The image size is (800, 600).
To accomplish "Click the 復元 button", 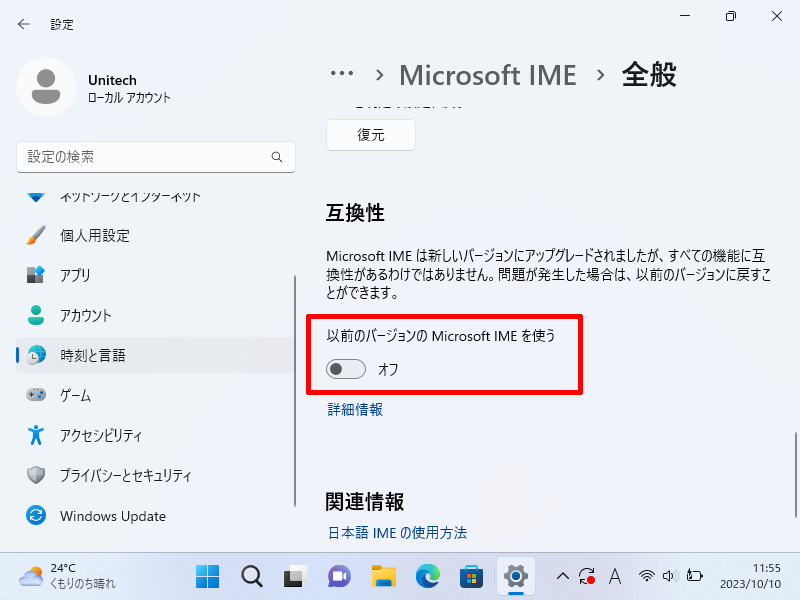I will coord(371,135).
